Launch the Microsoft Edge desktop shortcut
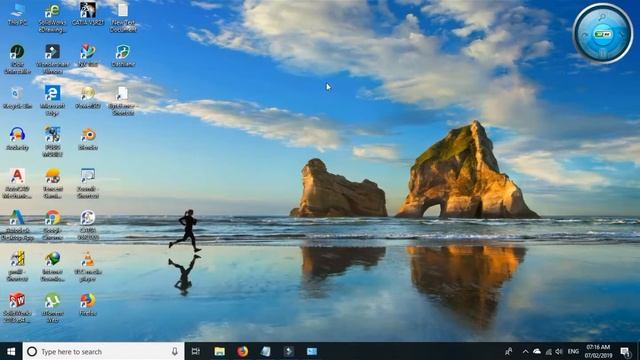 (52, 101)
